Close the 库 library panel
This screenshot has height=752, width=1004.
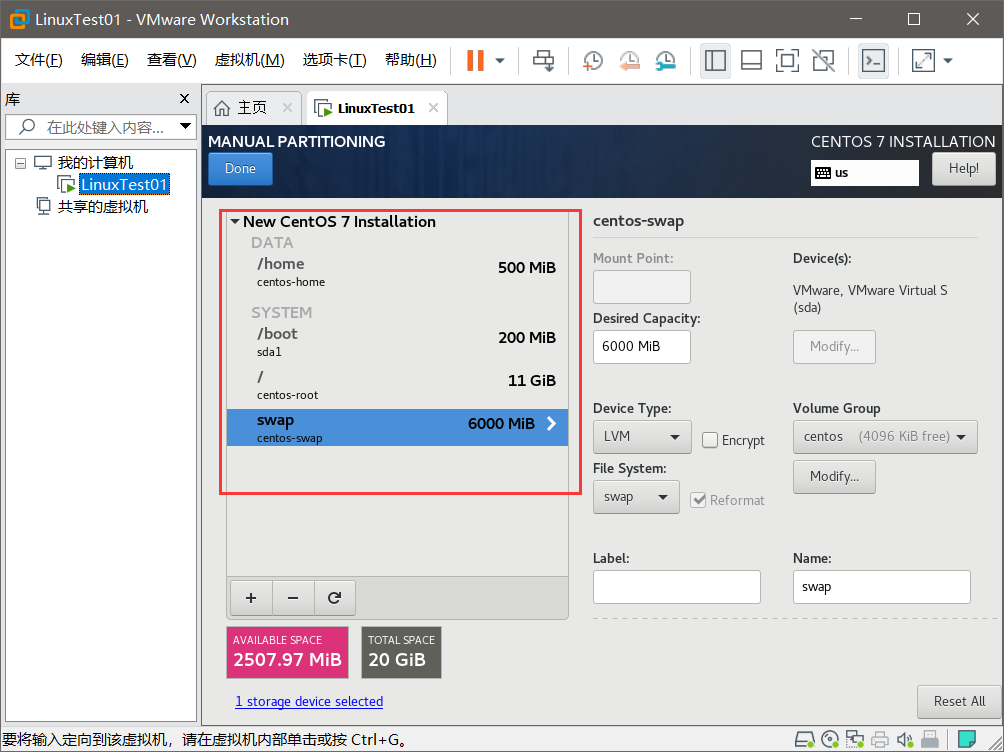(x=184, y=99)
